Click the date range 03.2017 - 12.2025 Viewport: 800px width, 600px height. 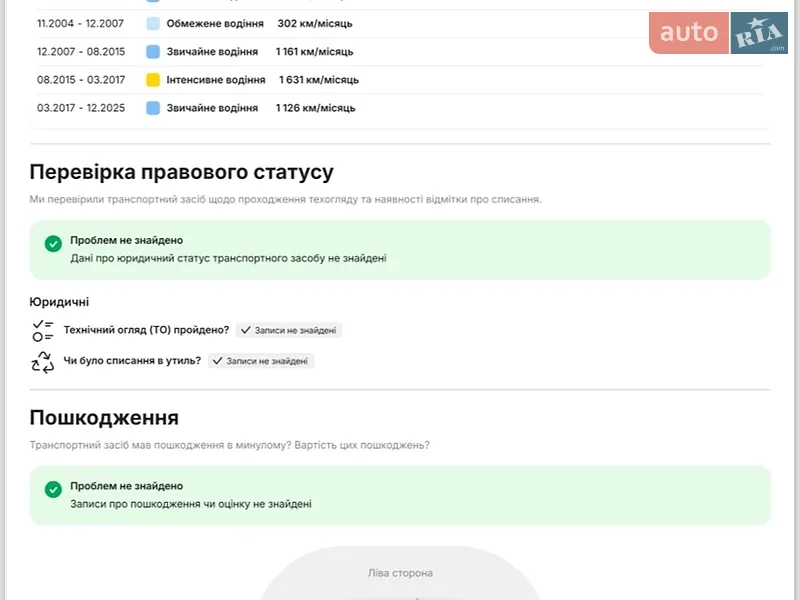[81, 108]
